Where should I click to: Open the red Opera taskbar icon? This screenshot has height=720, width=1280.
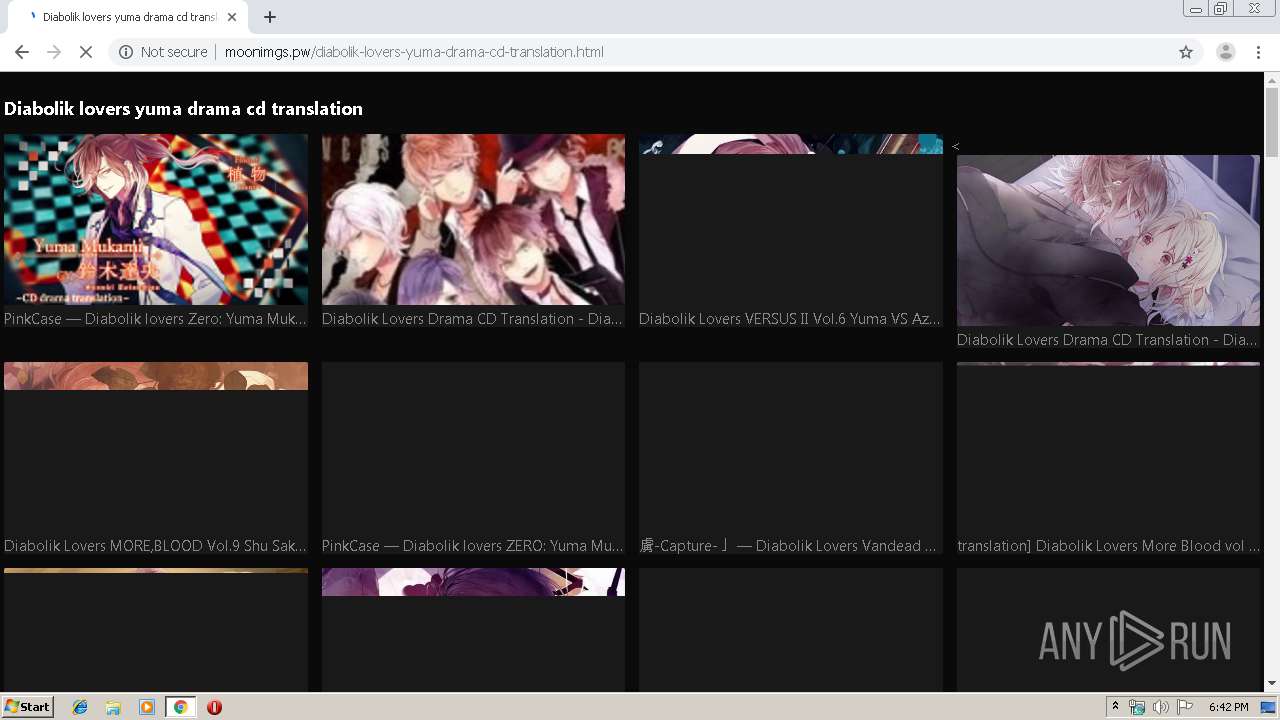pos(214,707)
